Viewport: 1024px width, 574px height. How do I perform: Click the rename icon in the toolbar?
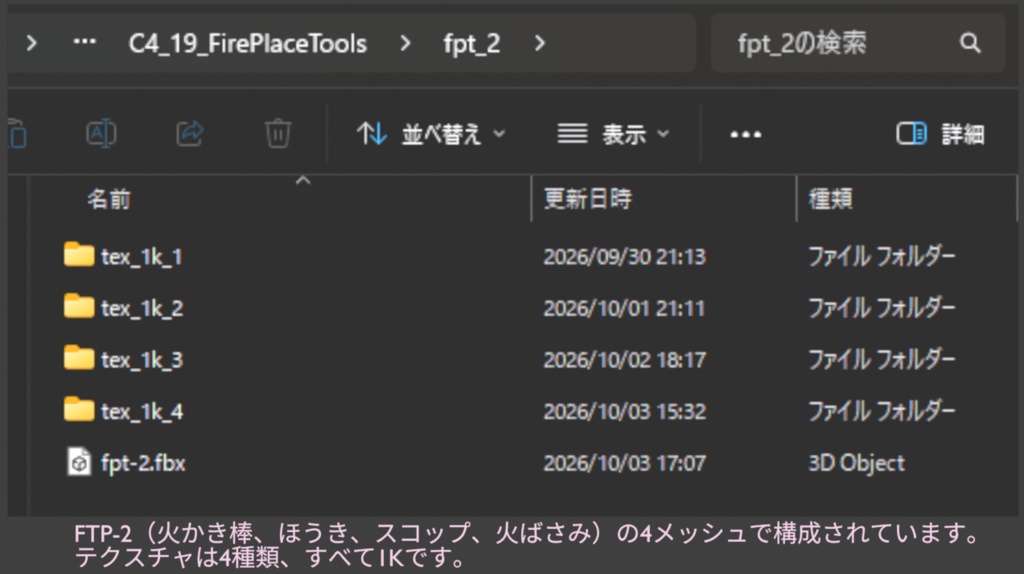(101, 134)
